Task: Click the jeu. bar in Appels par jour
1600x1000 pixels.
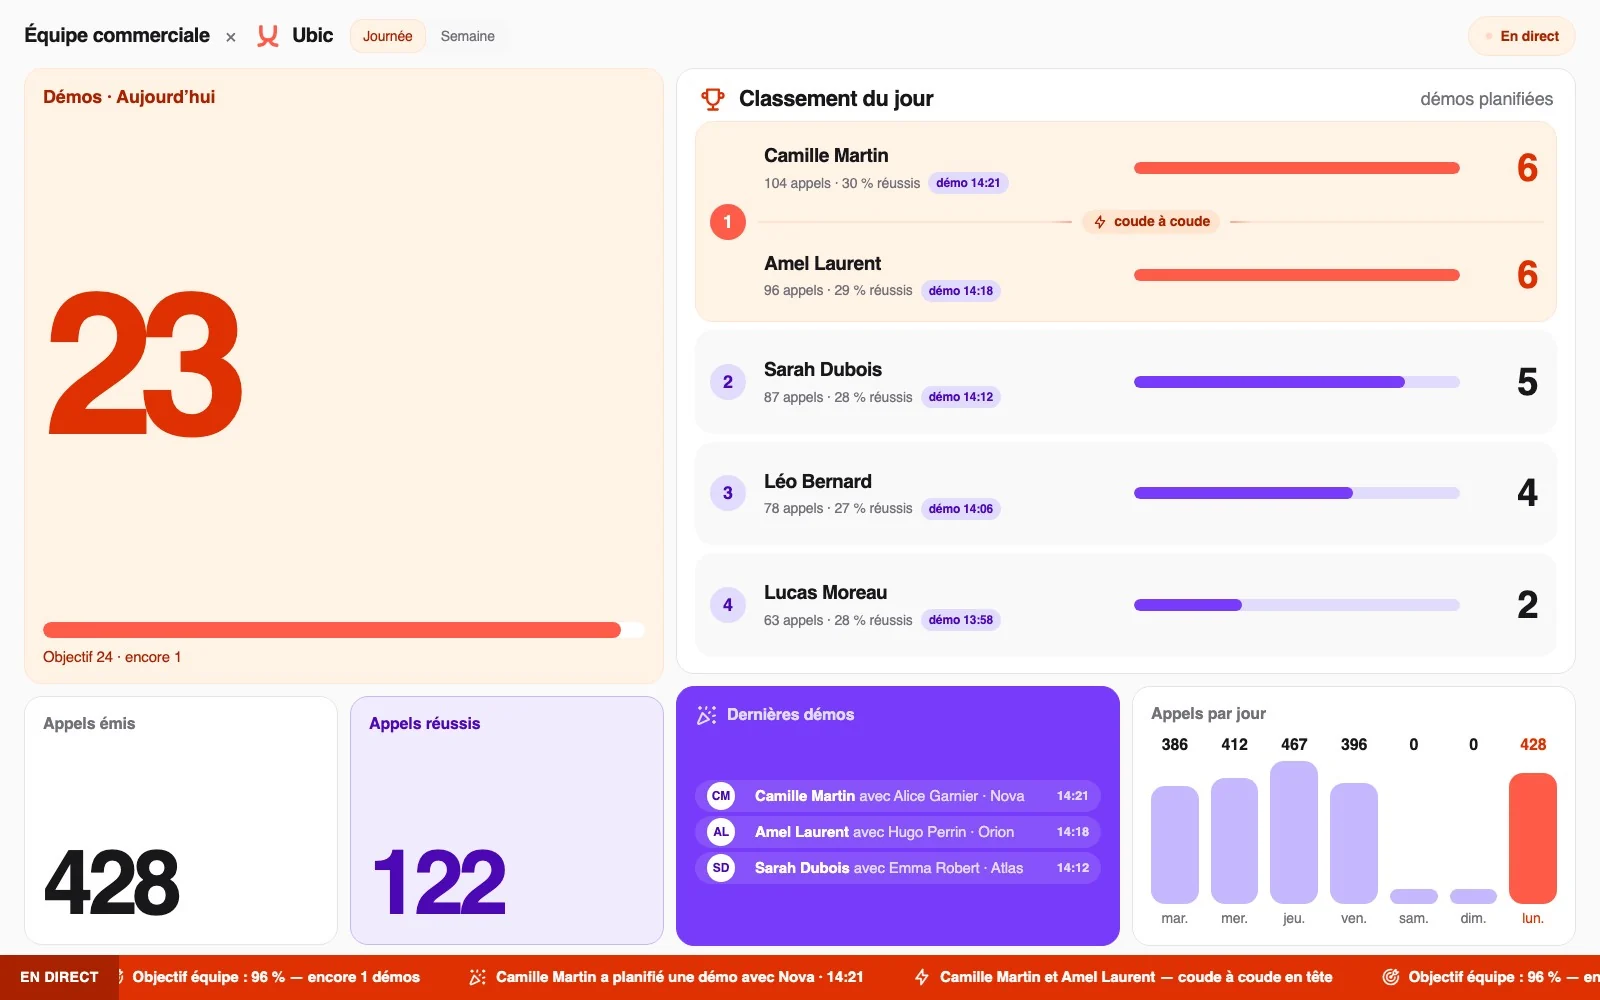Action: tap(1294, 832)
